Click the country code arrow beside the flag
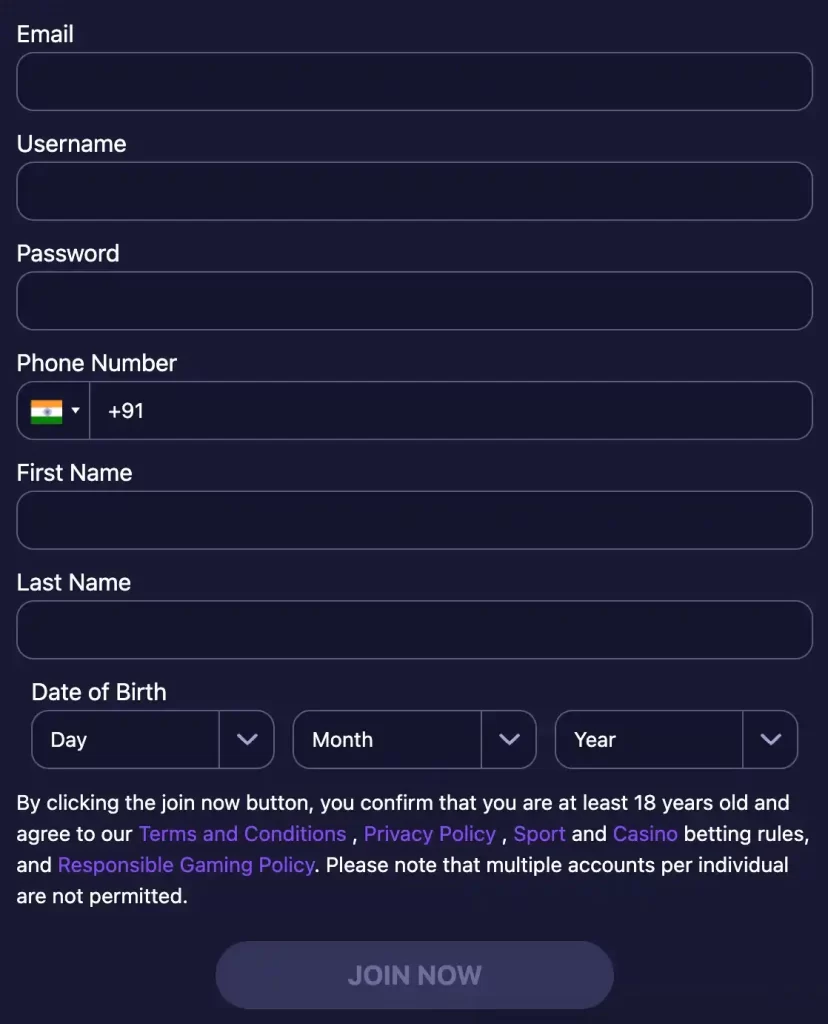The height and width of the screenshot is (1024, 828). 75,411
